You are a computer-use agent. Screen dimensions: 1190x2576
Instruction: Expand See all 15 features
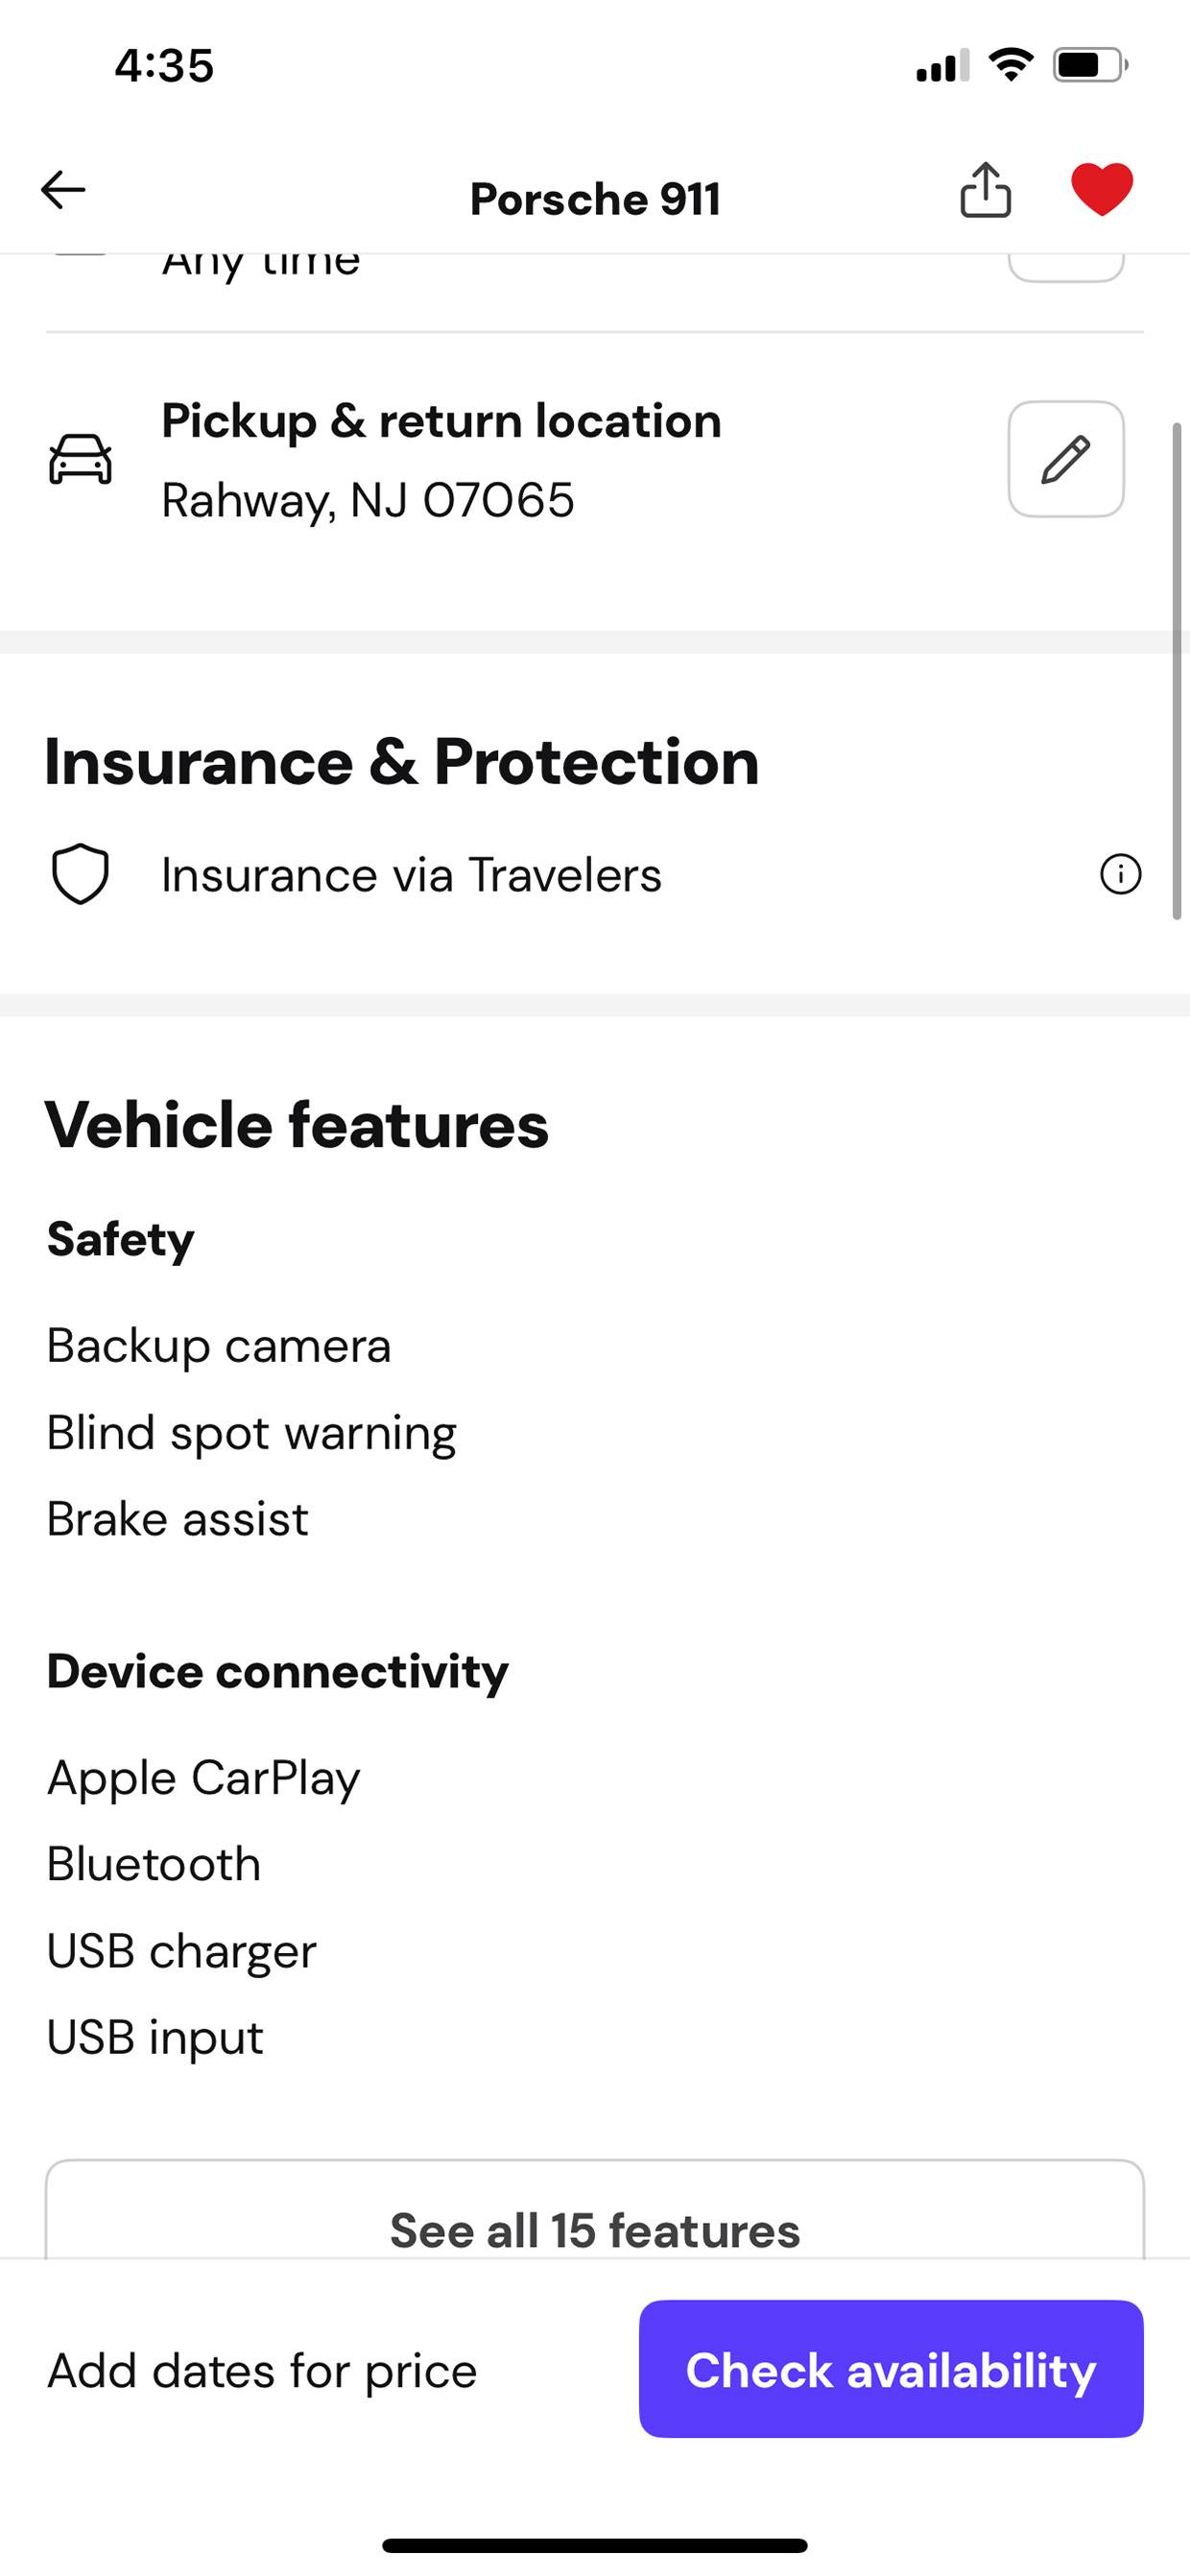pyautogui.click(x=595, y=2229)
